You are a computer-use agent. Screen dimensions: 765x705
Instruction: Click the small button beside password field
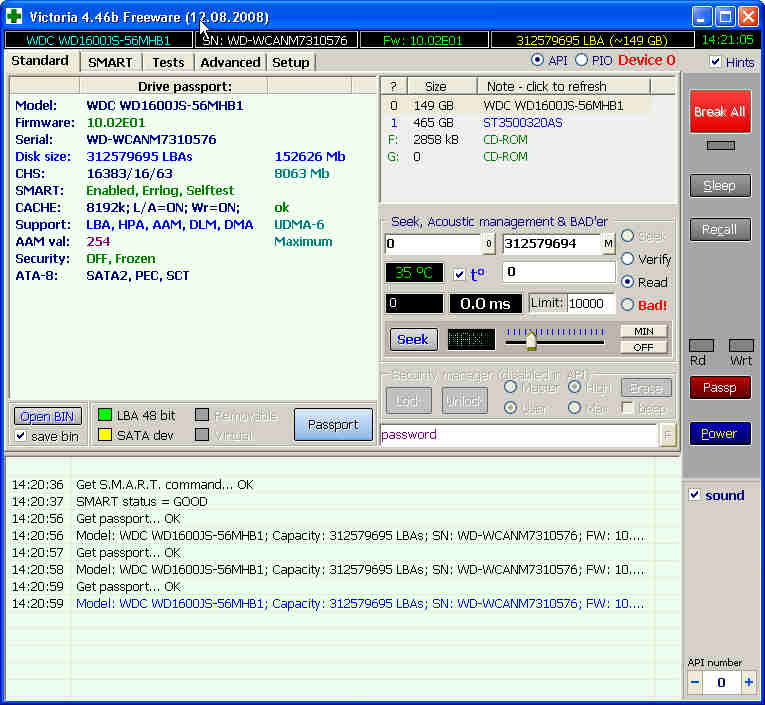pos(668,435)
